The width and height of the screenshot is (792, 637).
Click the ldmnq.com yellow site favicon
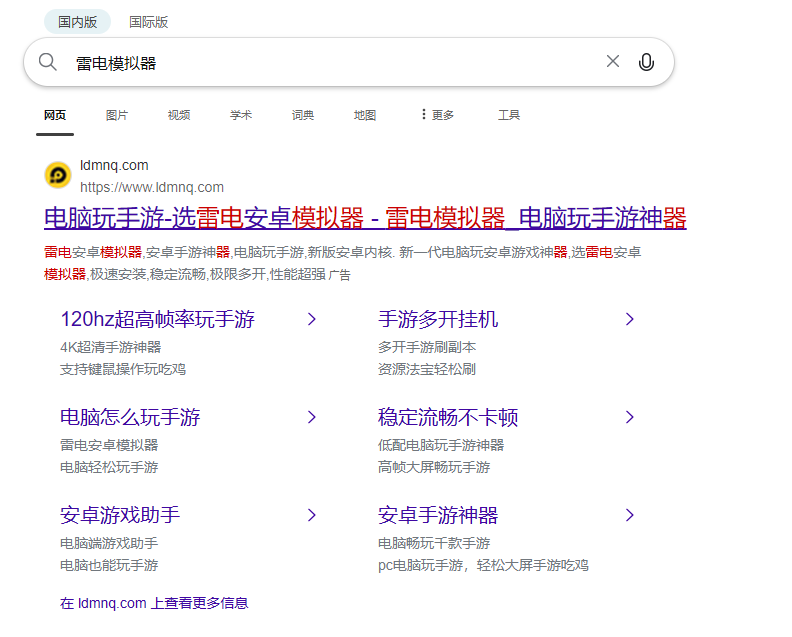58,175
